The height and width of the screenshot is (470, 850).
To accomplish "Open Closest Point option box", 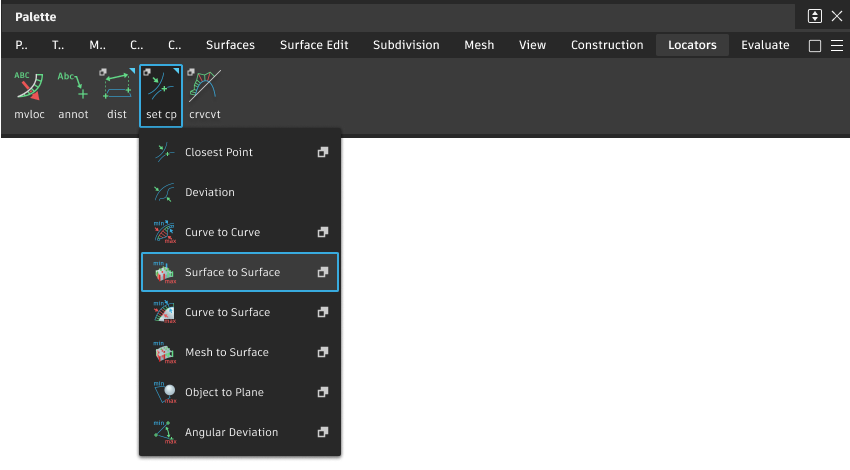I will 323,152.
